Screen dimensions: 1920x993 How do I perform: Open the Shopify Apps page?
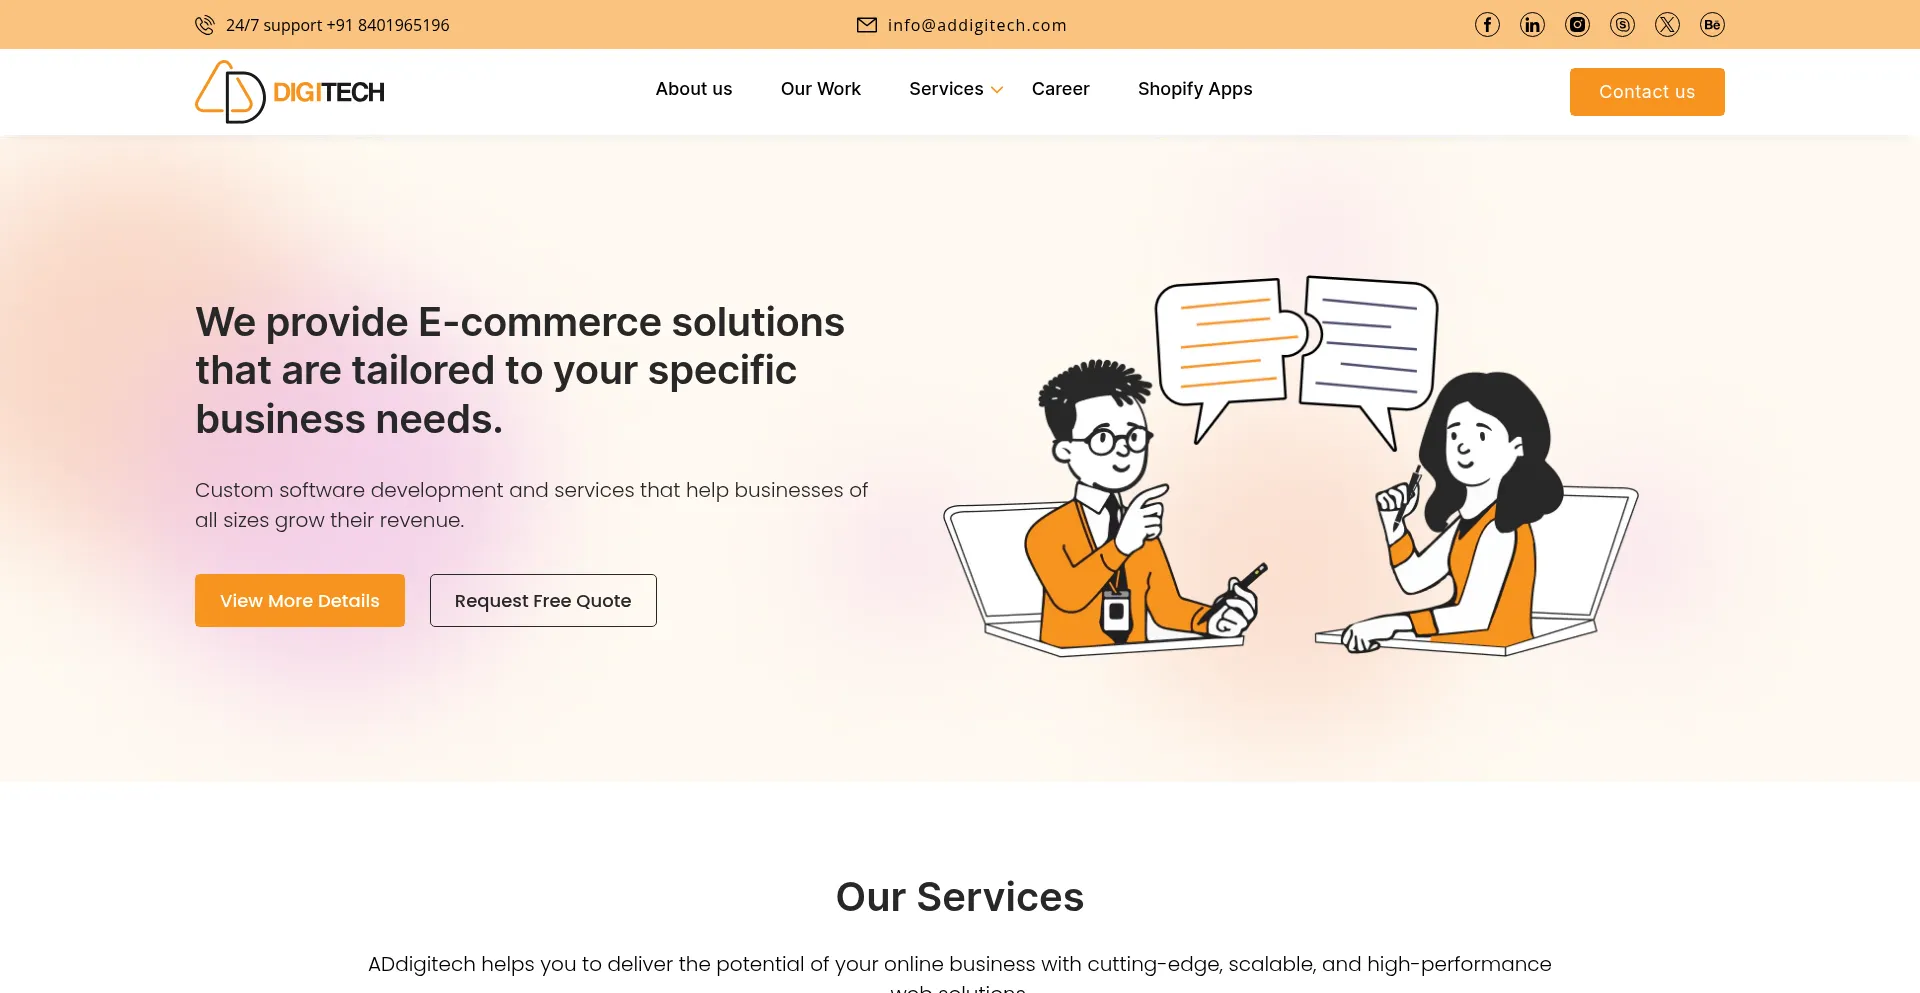1195,89
